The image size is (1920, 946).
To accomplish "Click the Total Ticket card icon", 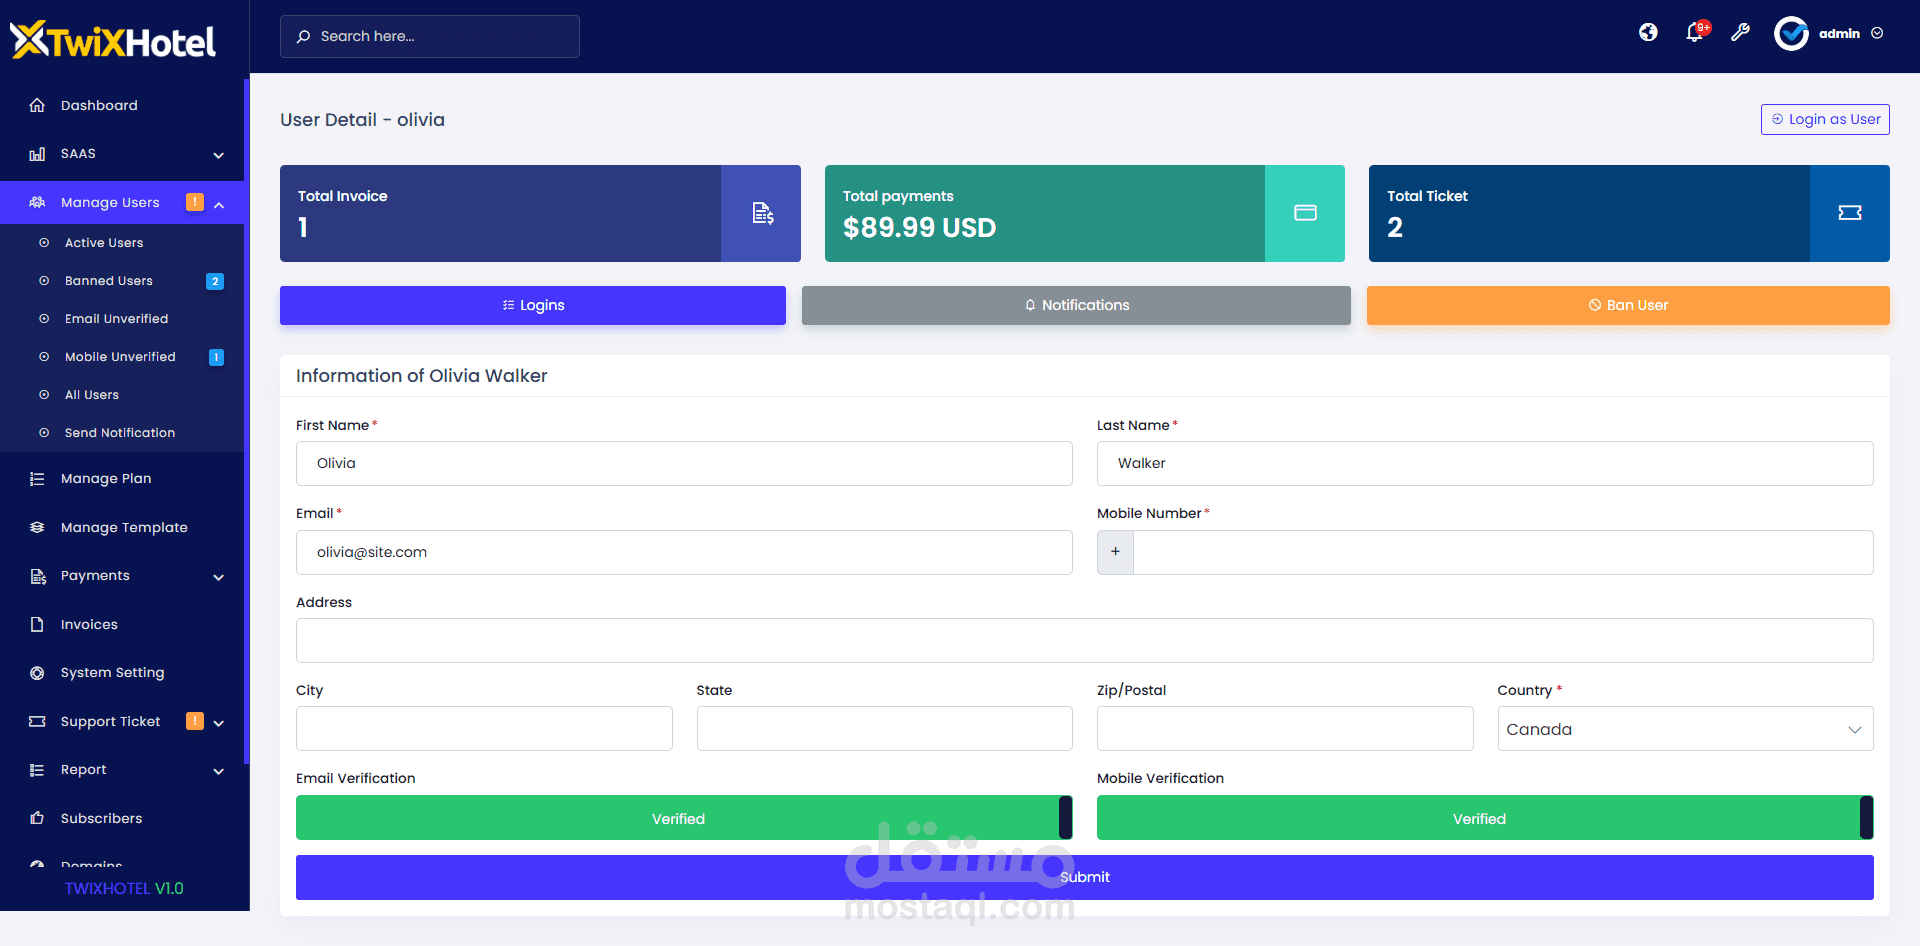I will (1850, 213).
